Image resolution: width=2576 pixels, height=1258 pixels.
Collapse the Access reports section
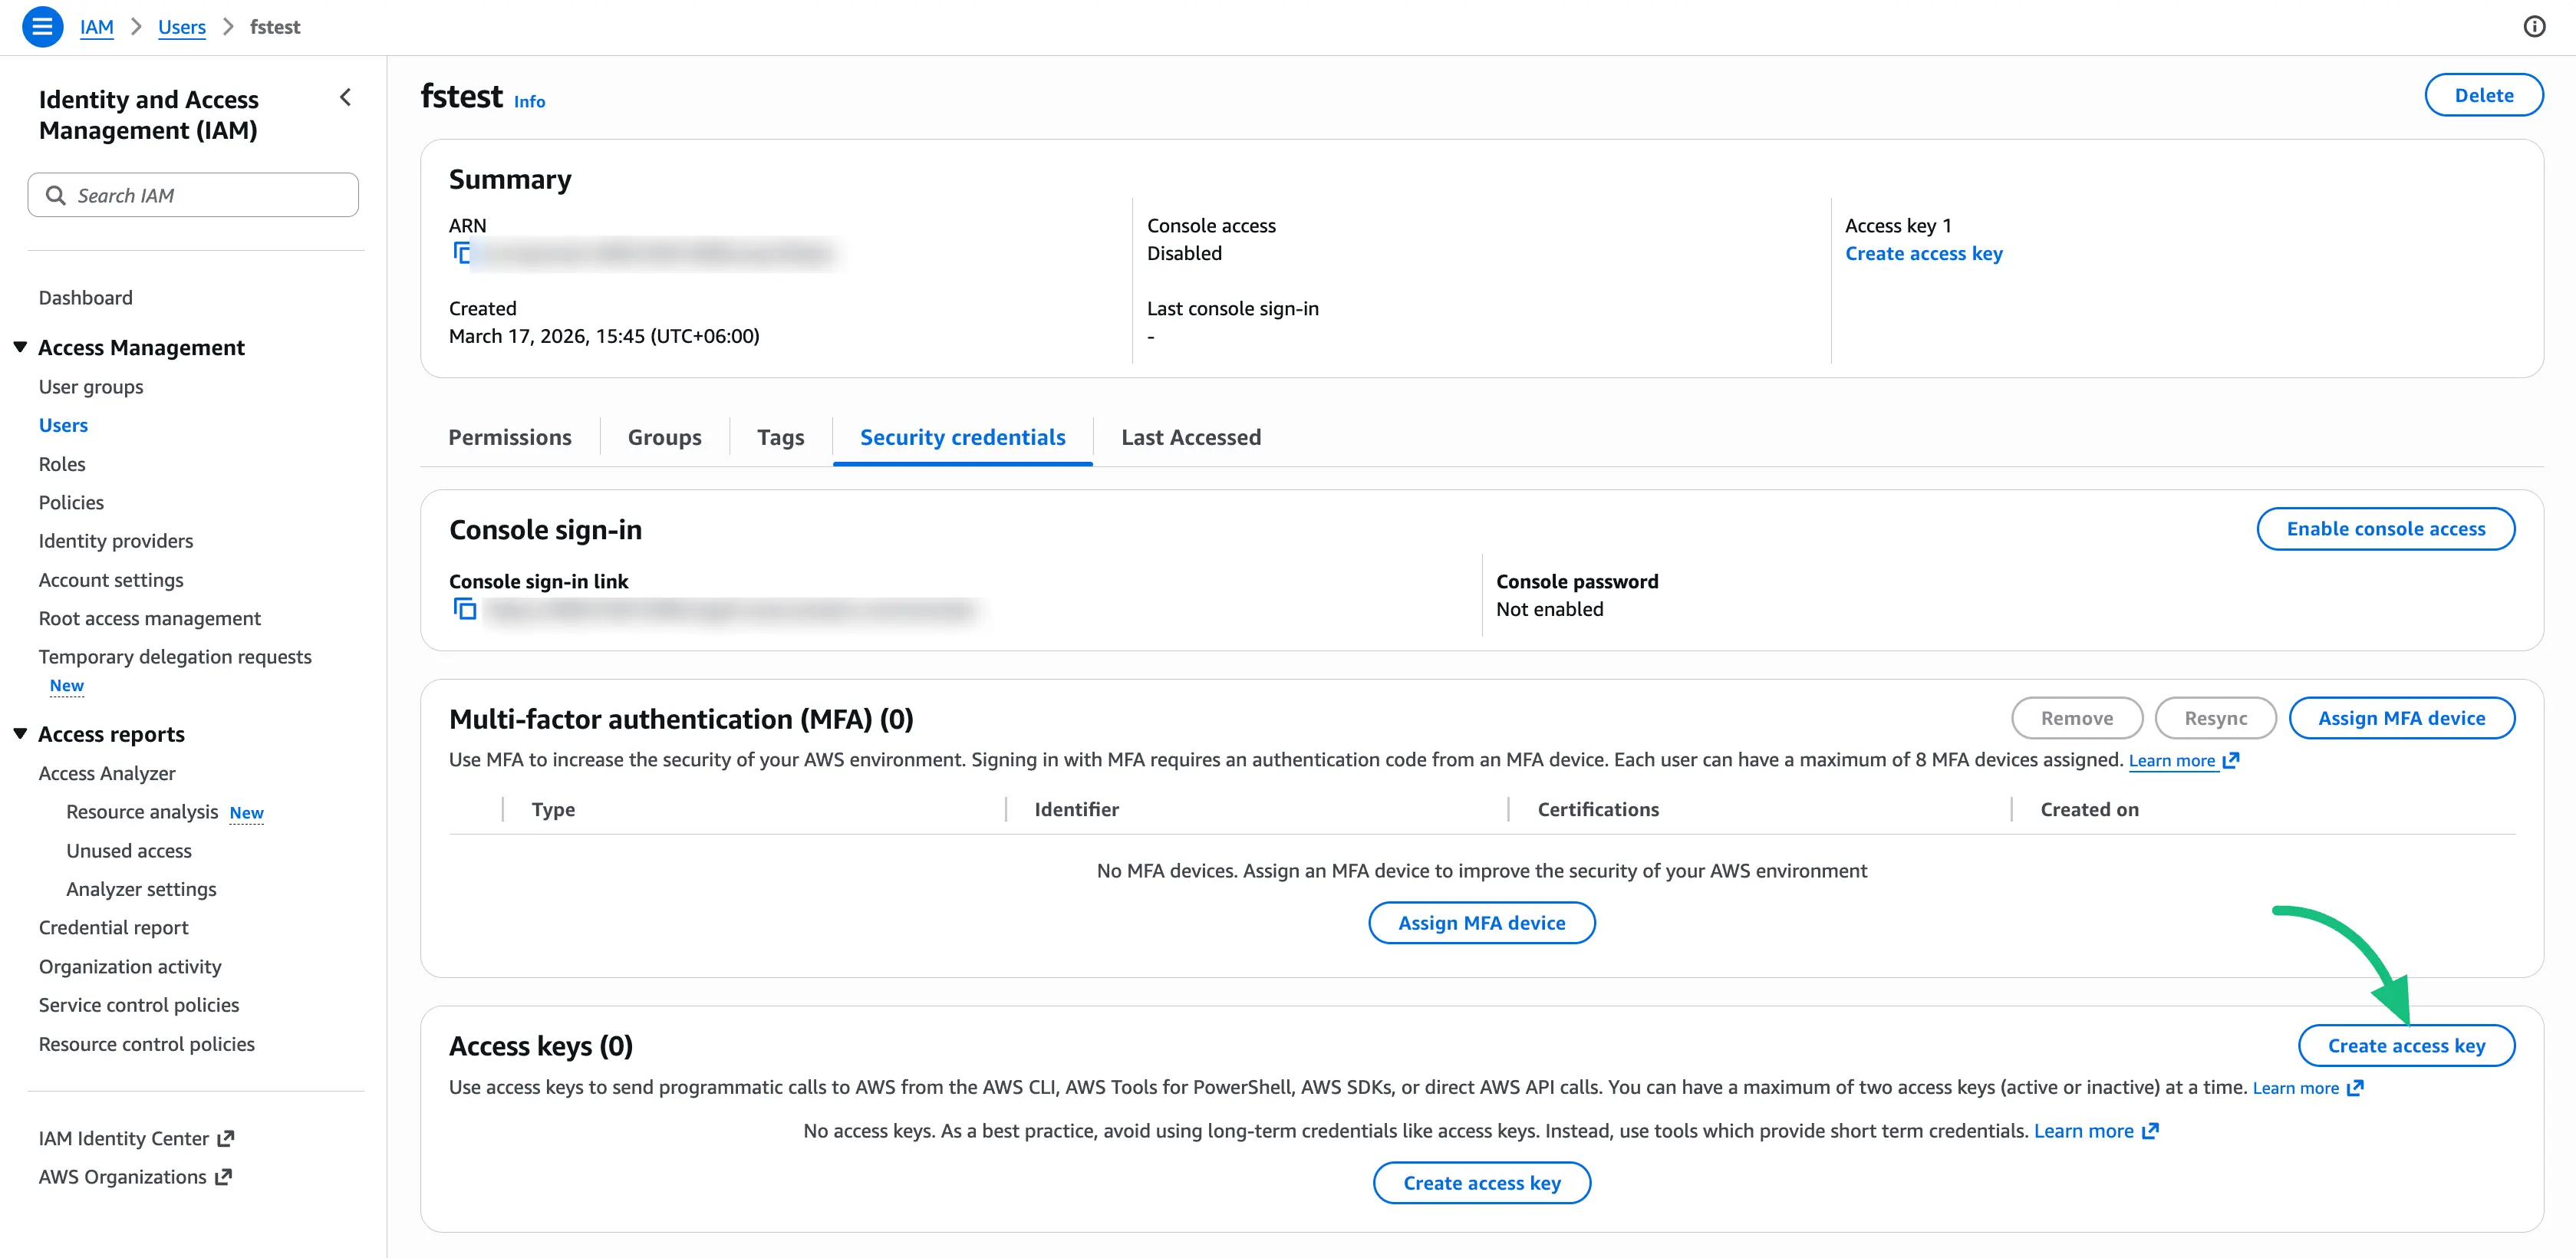(19, 733)
